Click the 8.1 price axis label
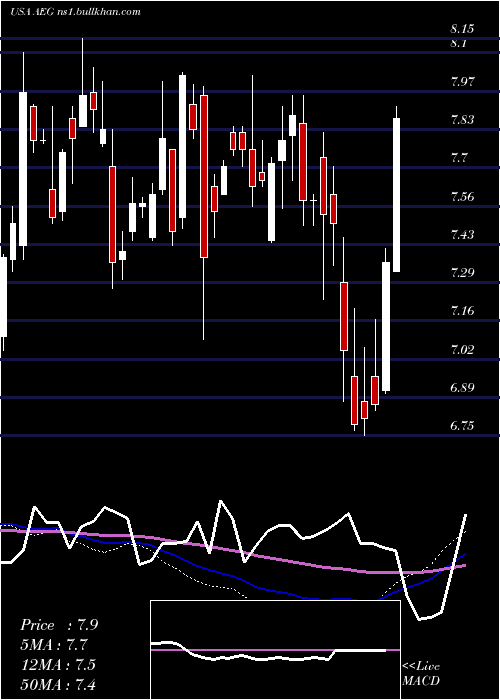 point(458,43)
